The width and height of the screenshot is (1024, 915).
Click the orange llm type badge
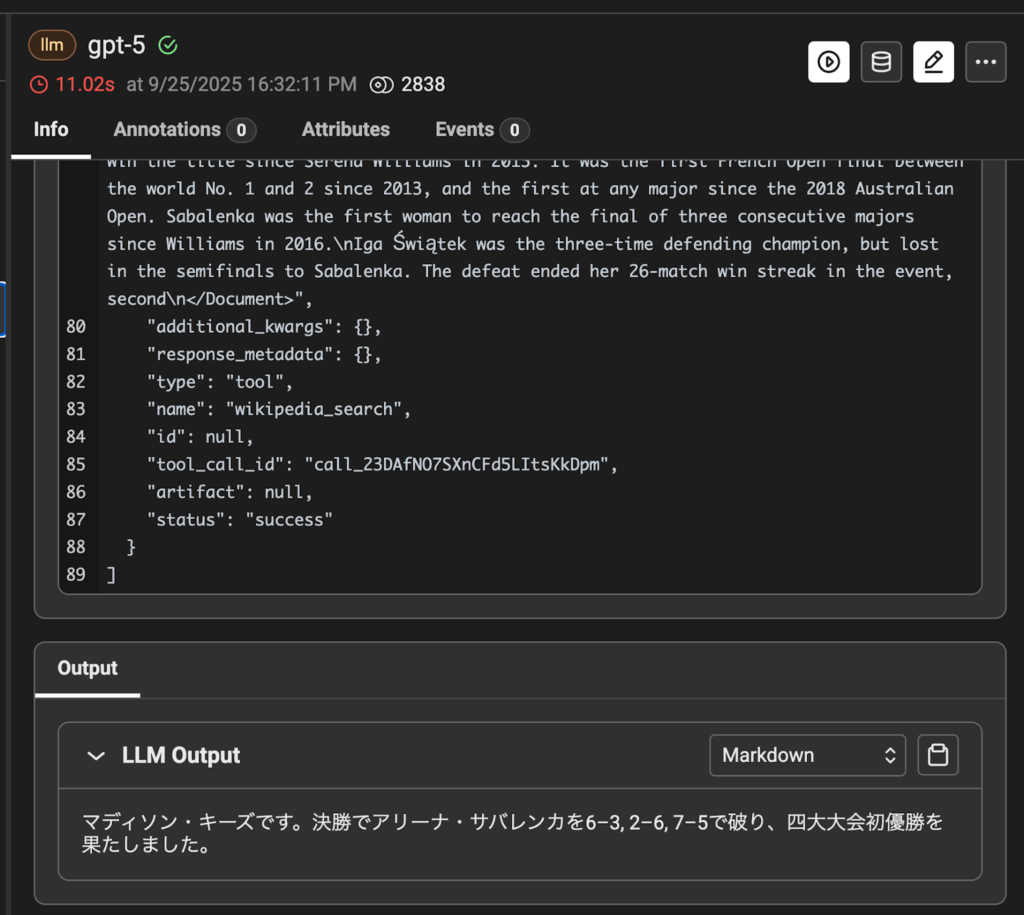[52, 45]
